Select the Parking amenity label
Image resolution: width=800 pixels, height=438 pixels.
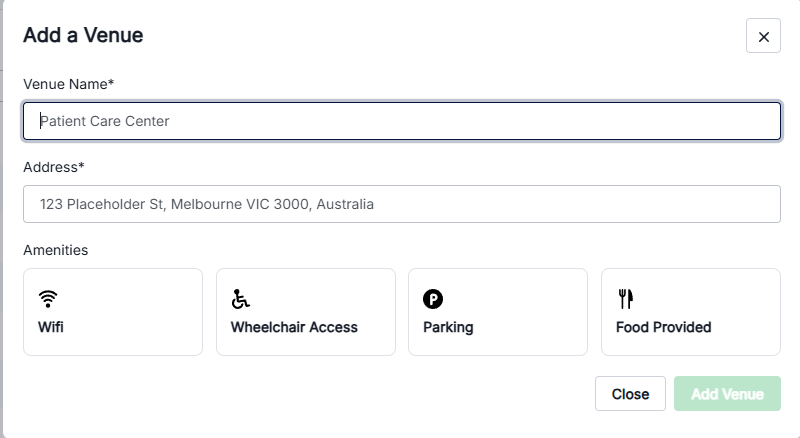(x=448, y=327)
